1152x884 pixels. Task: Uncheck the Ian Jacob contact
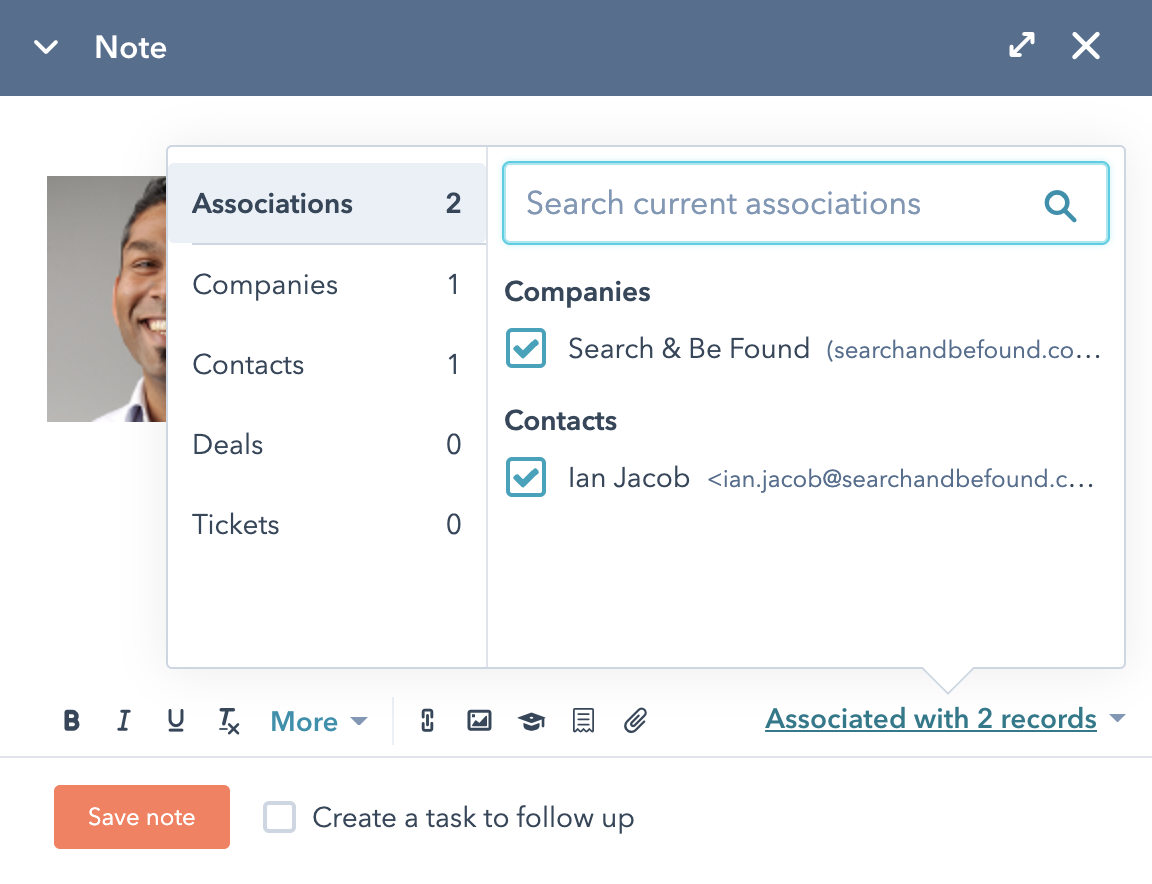tap(526, 478)
